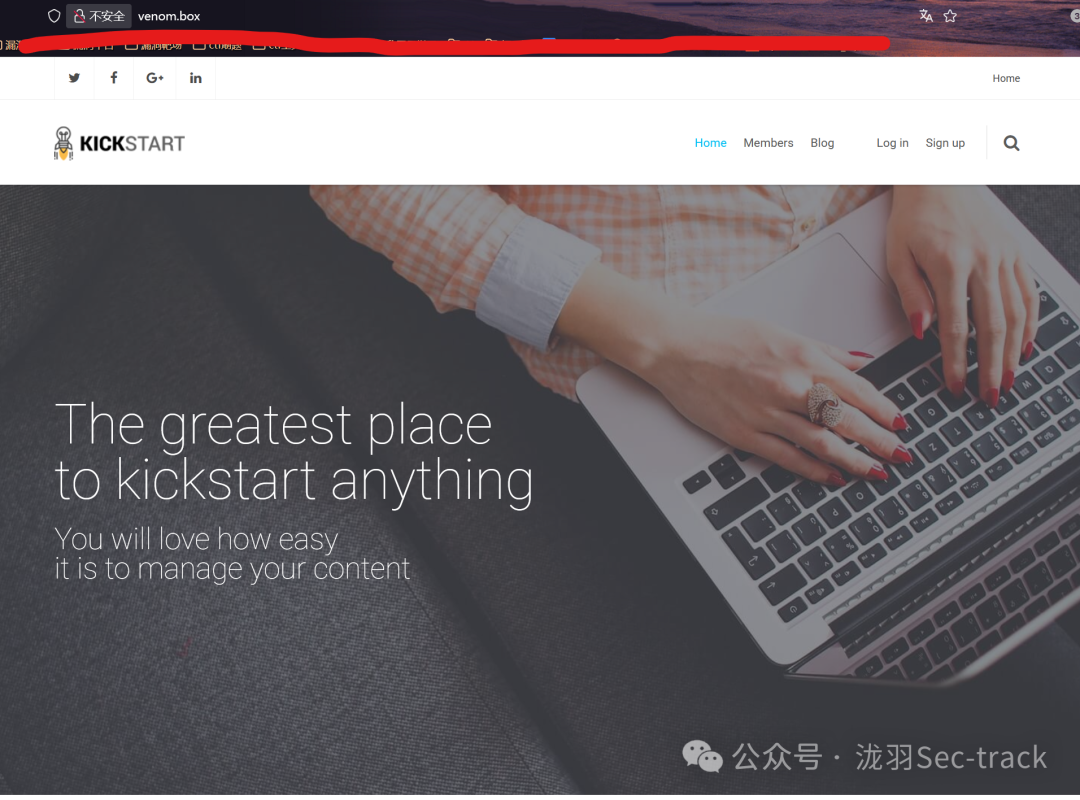Bookmark this page with the star icon

coord(951,16)
